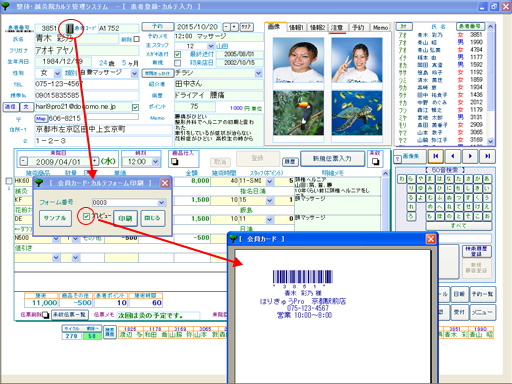This screenshot has width=512, height=384.
Task: Switch to the Memo tab
Action: tap(380, 28)
